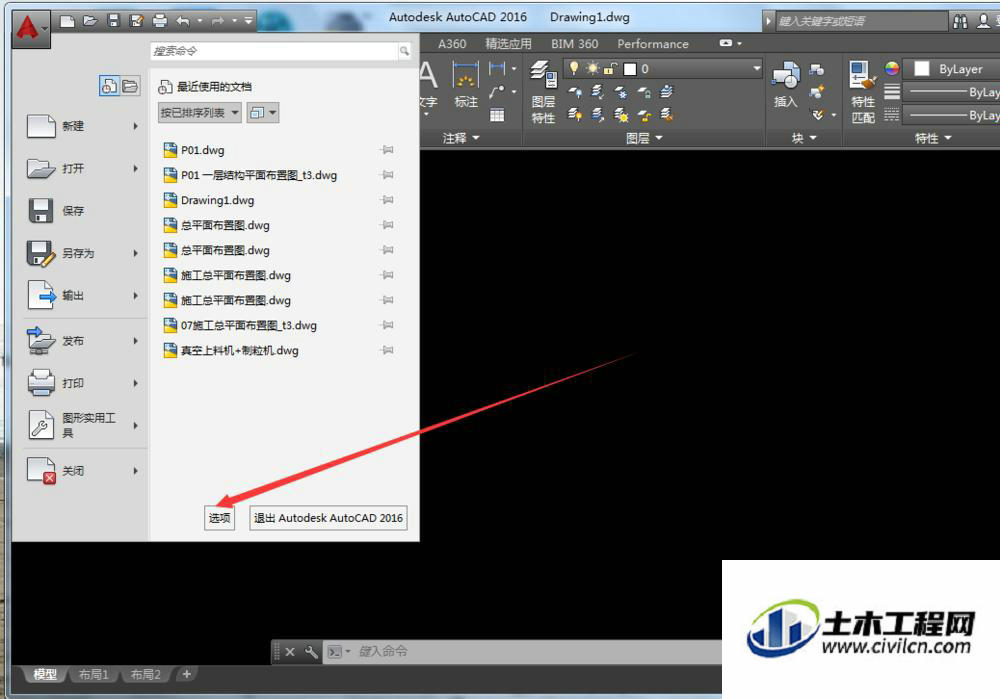Click the edit block icon in 块 panel

(817, 92)
